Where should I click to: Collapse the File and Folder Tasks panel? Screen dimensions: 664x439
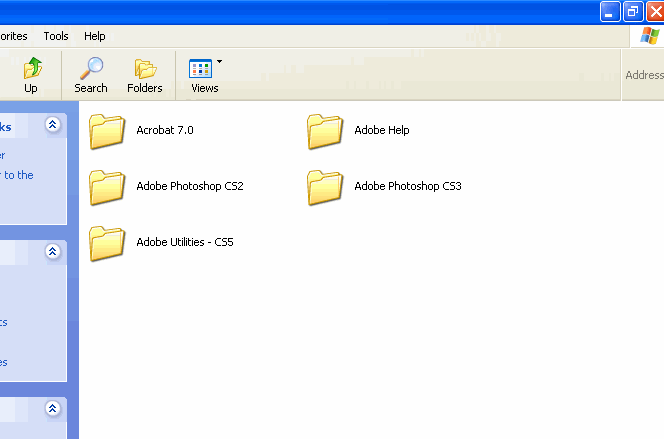click(x=53, y=125)
